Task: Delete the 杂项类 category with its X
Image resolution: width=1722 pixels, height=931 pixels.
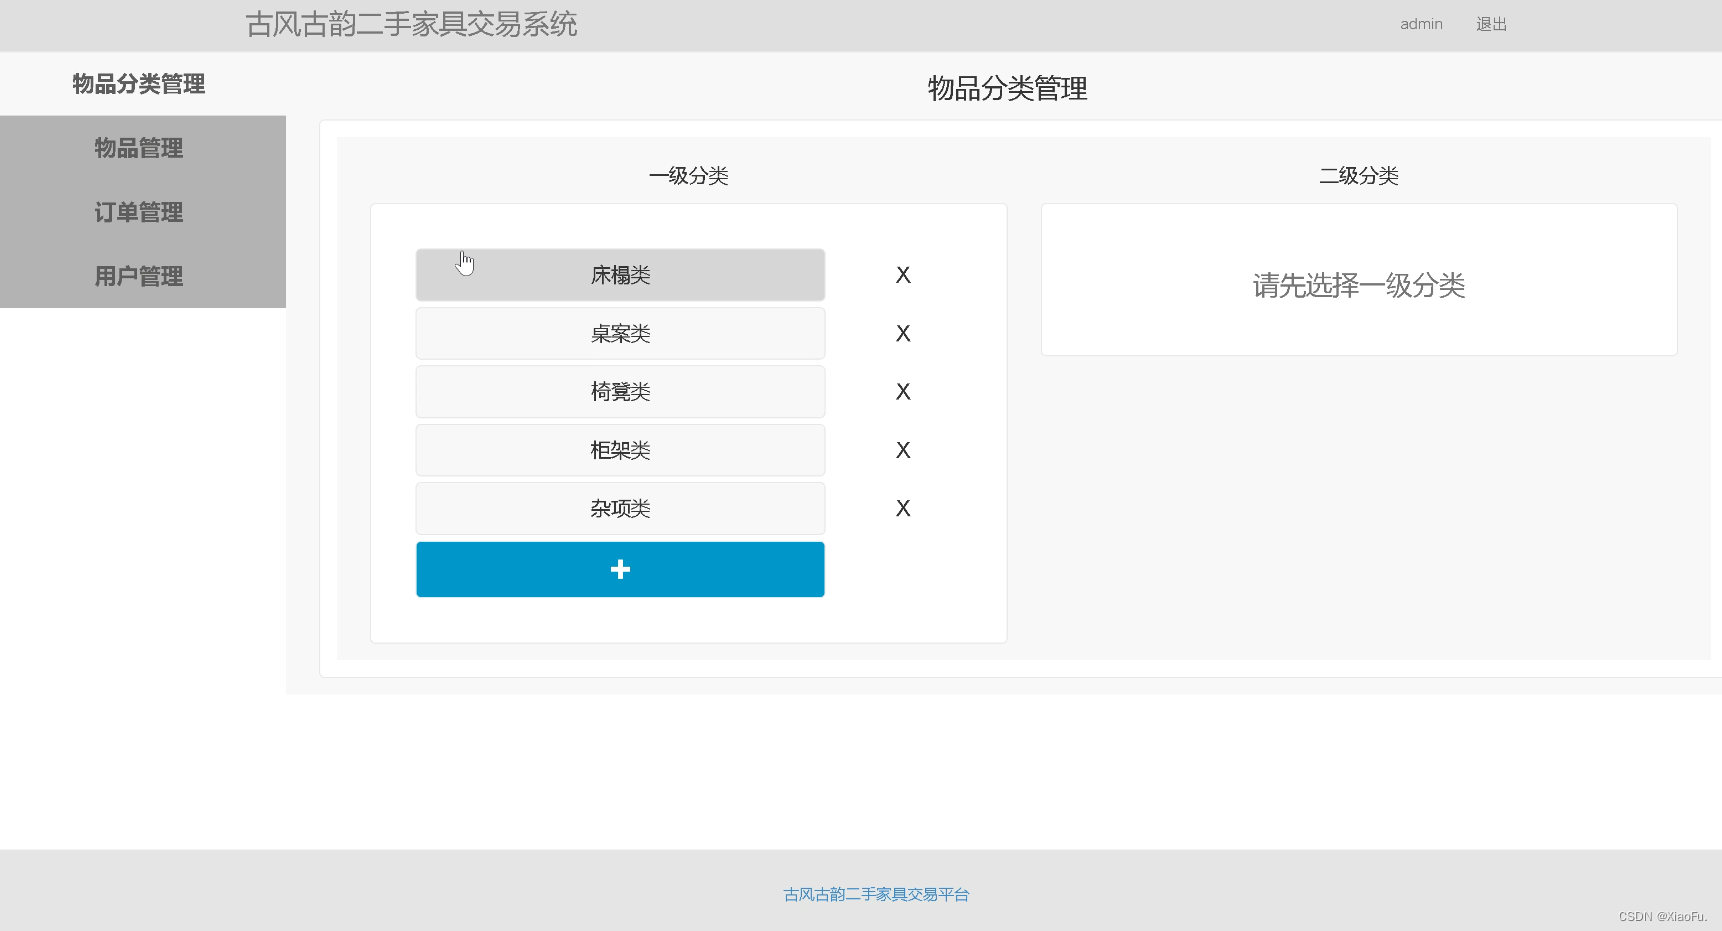Action: pyautogui.click(x=903, y=508)
